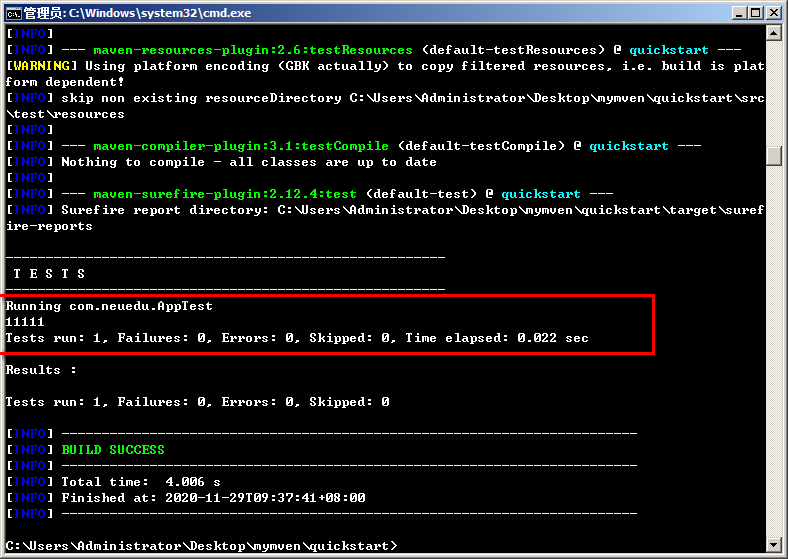Click the Results : line

[x=41, y=370]
